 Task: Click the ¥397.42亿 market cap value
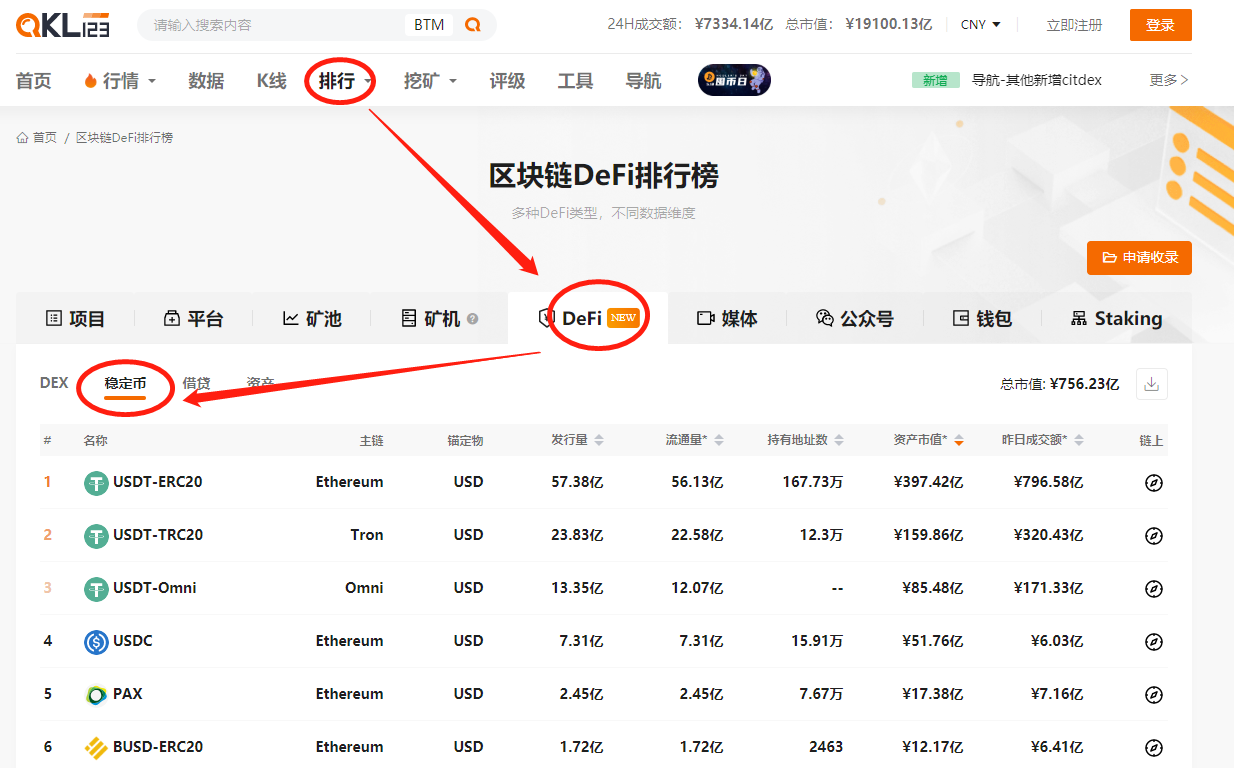coord(928,482)
